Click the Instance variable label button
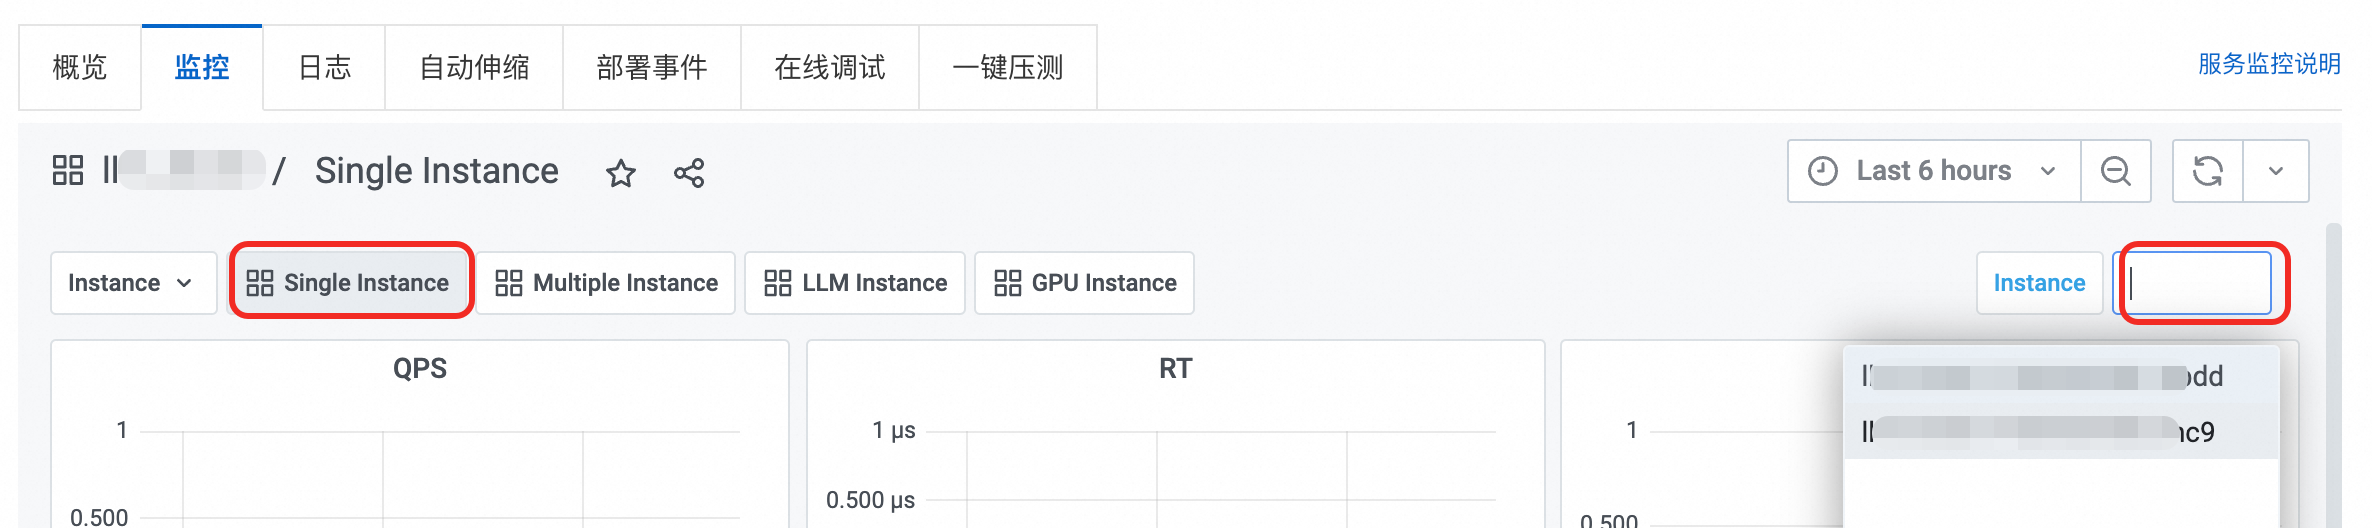This screenshot has height=528, width=2372. pyautogui.click(x=2039, y=283)
